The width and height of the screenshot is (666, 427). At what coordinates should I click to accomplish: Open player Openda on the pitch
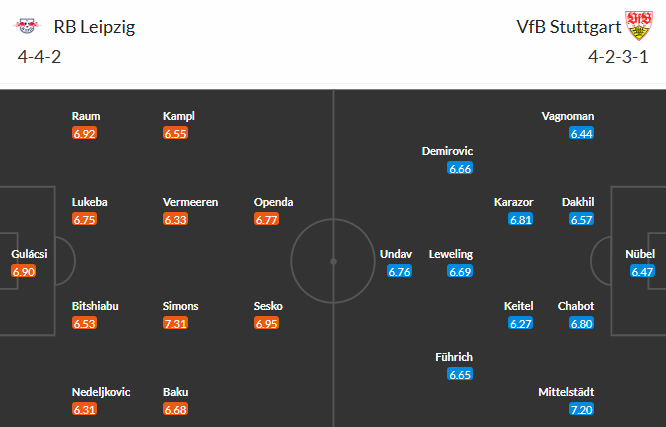[274, 202]
